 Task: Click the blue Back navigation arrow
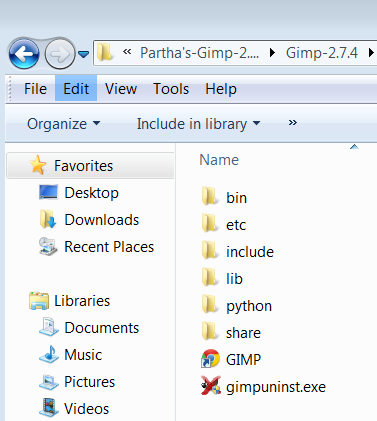point(24,53)
